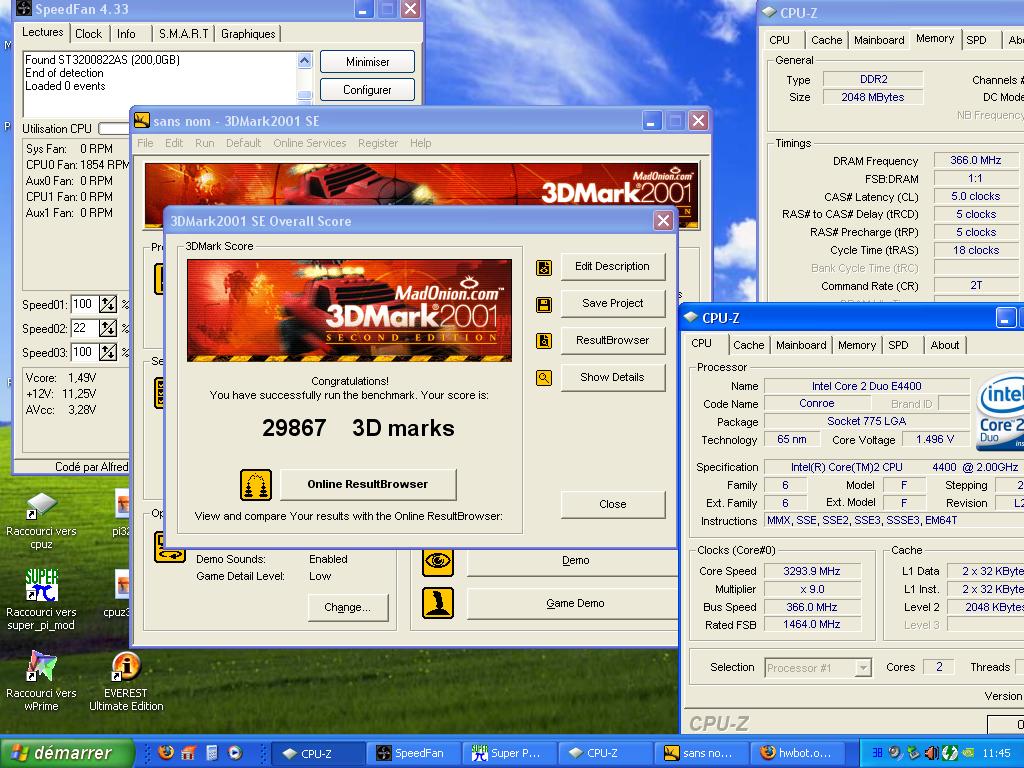The height and width of the screenshot is (768, 1024).
Task: Click the Speed02 spinner control
Action: tap(108, 328)
